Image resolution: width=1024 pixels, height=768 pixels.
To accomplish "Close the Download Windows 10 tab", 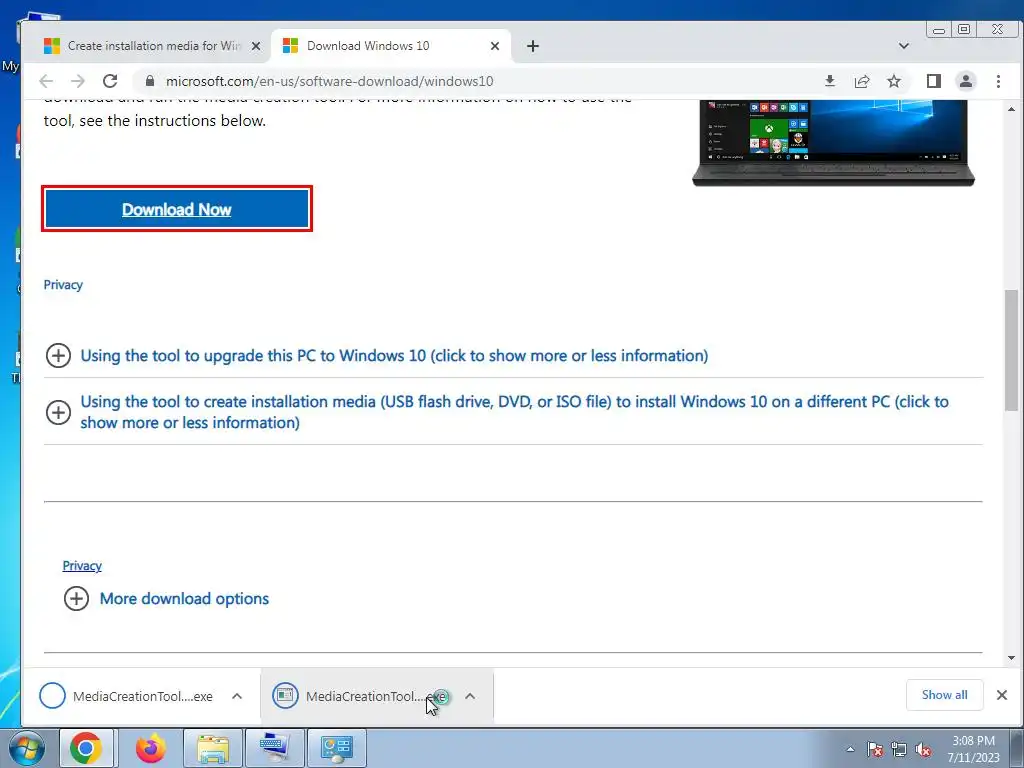I will [x=494, y=46].
